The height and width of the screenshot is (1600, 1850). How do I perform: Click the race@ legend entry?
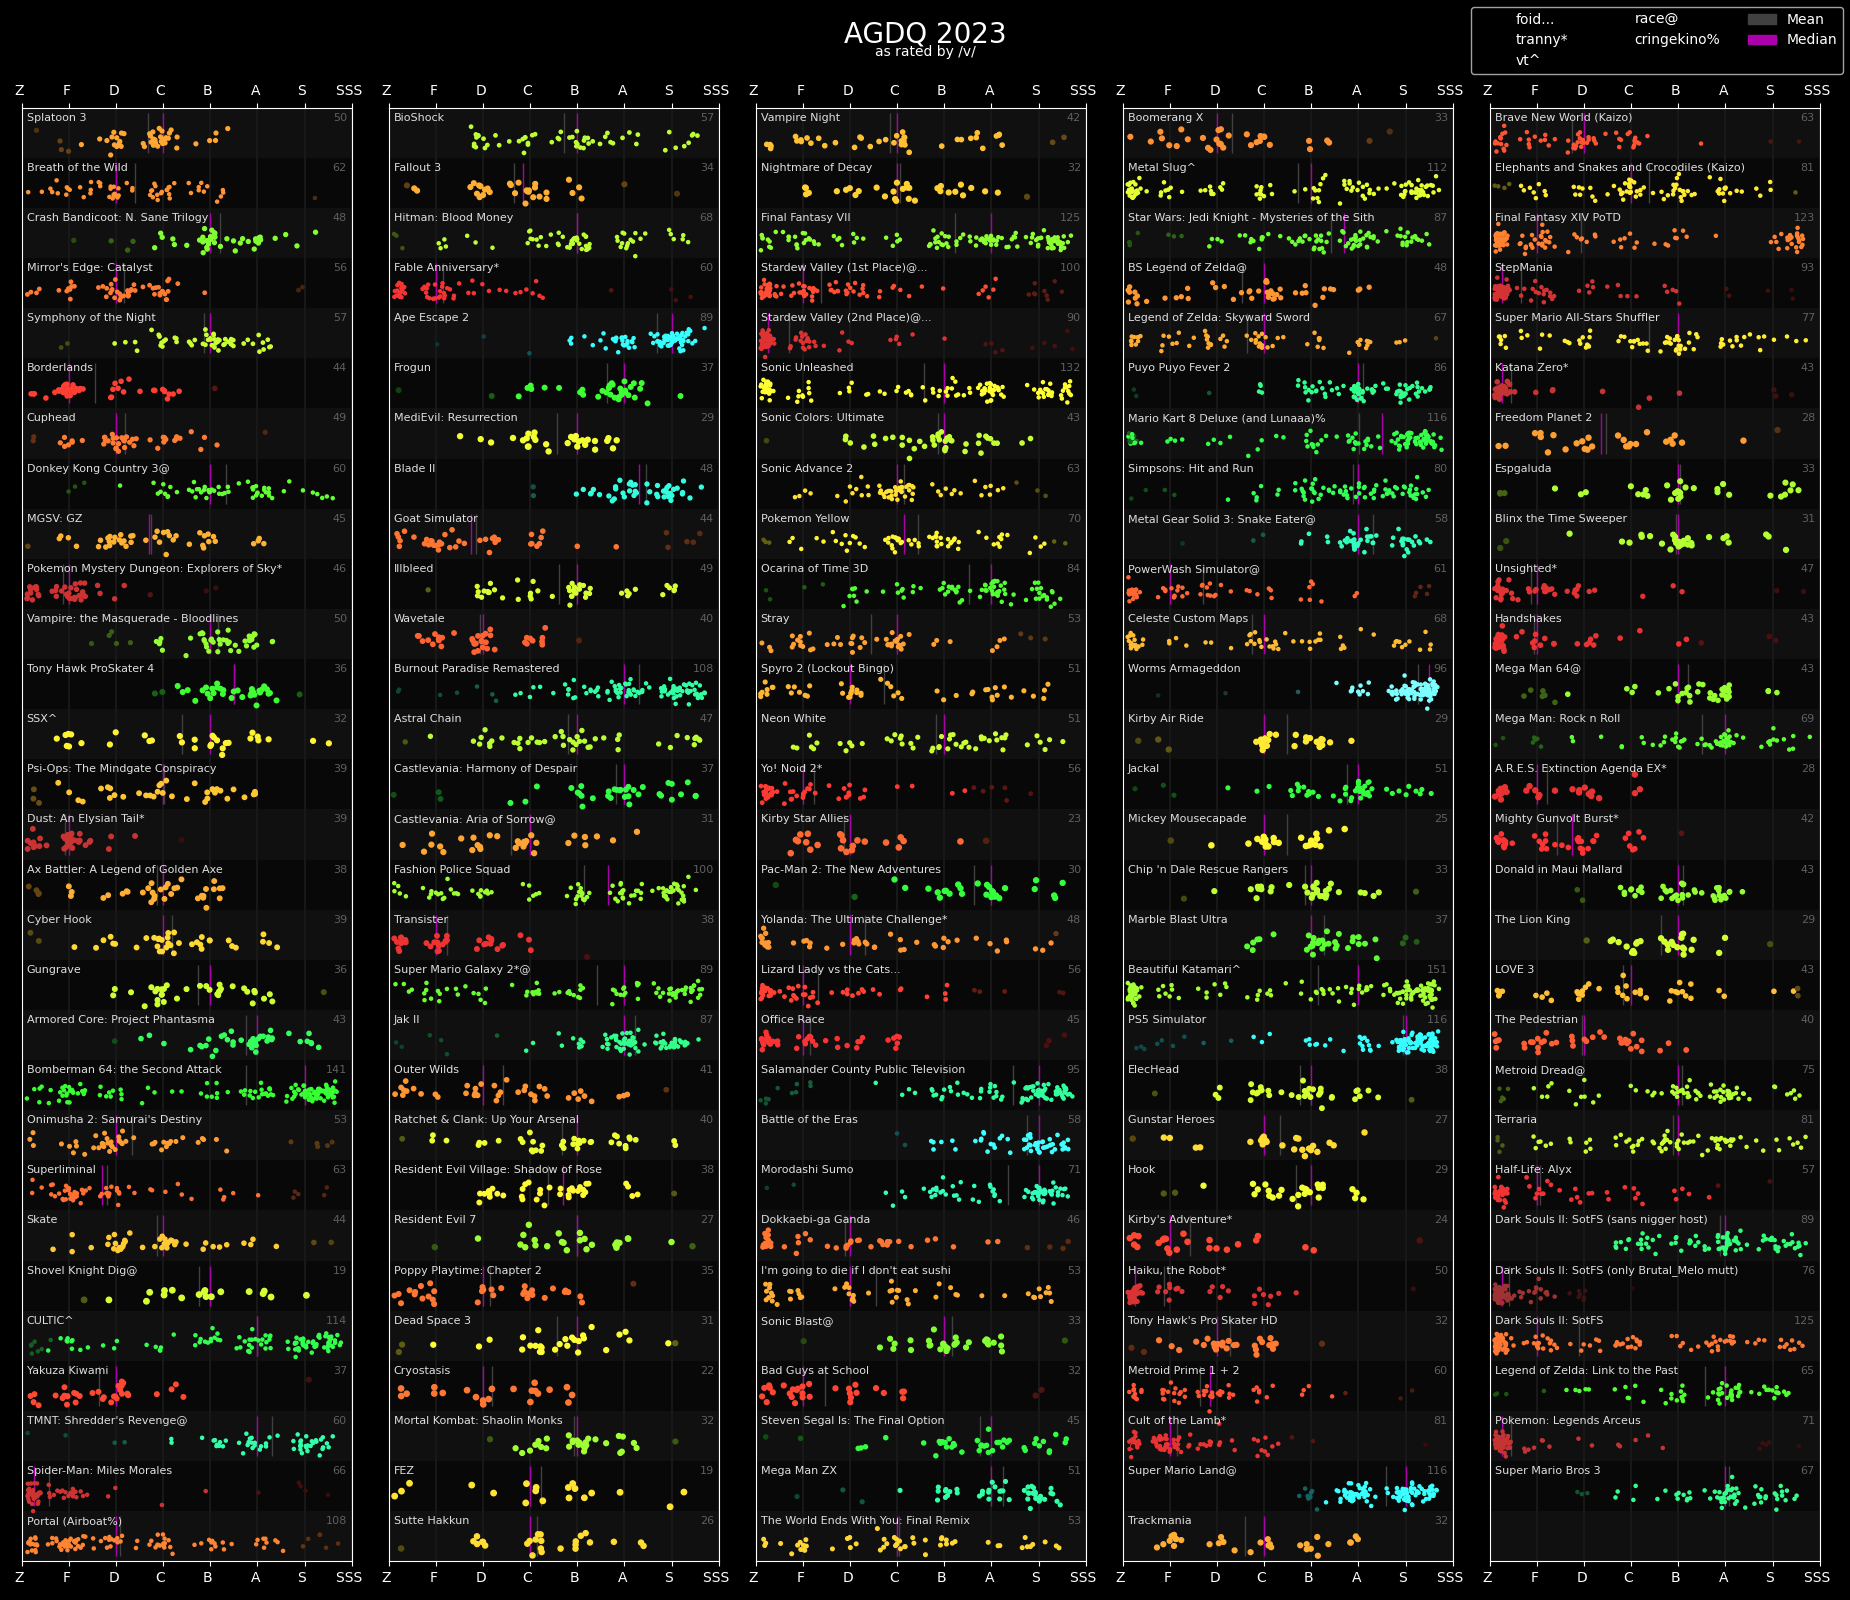(1656, 19)
